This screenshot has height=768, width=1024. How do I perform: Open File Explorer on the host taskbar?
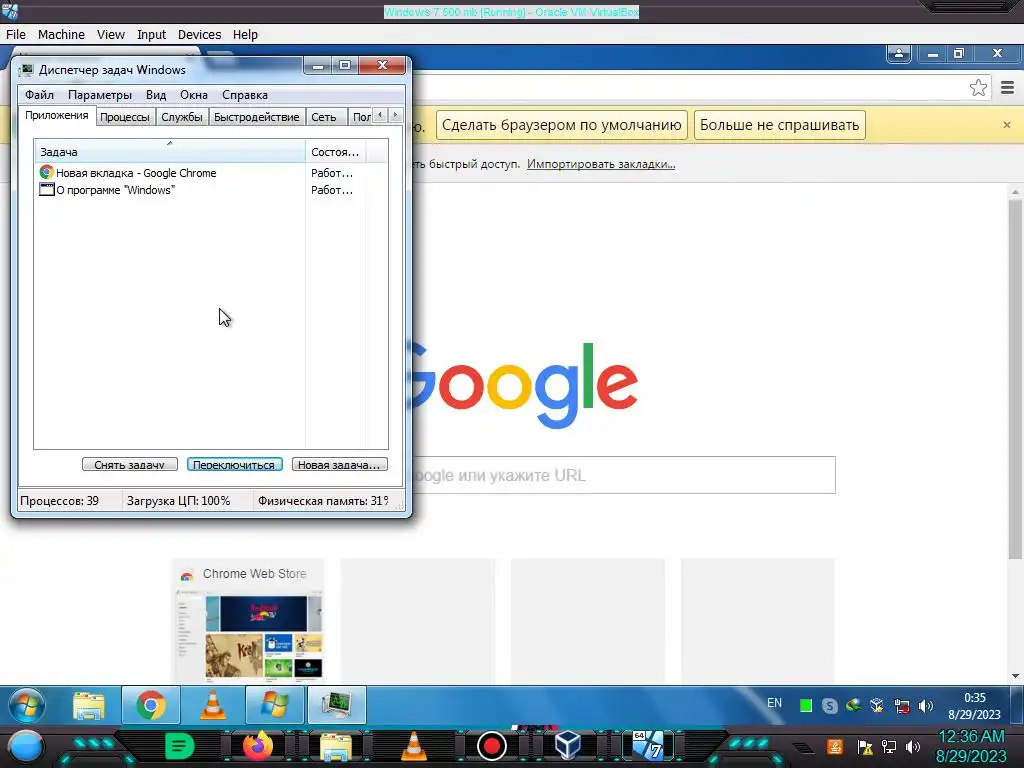click(336, 747)
